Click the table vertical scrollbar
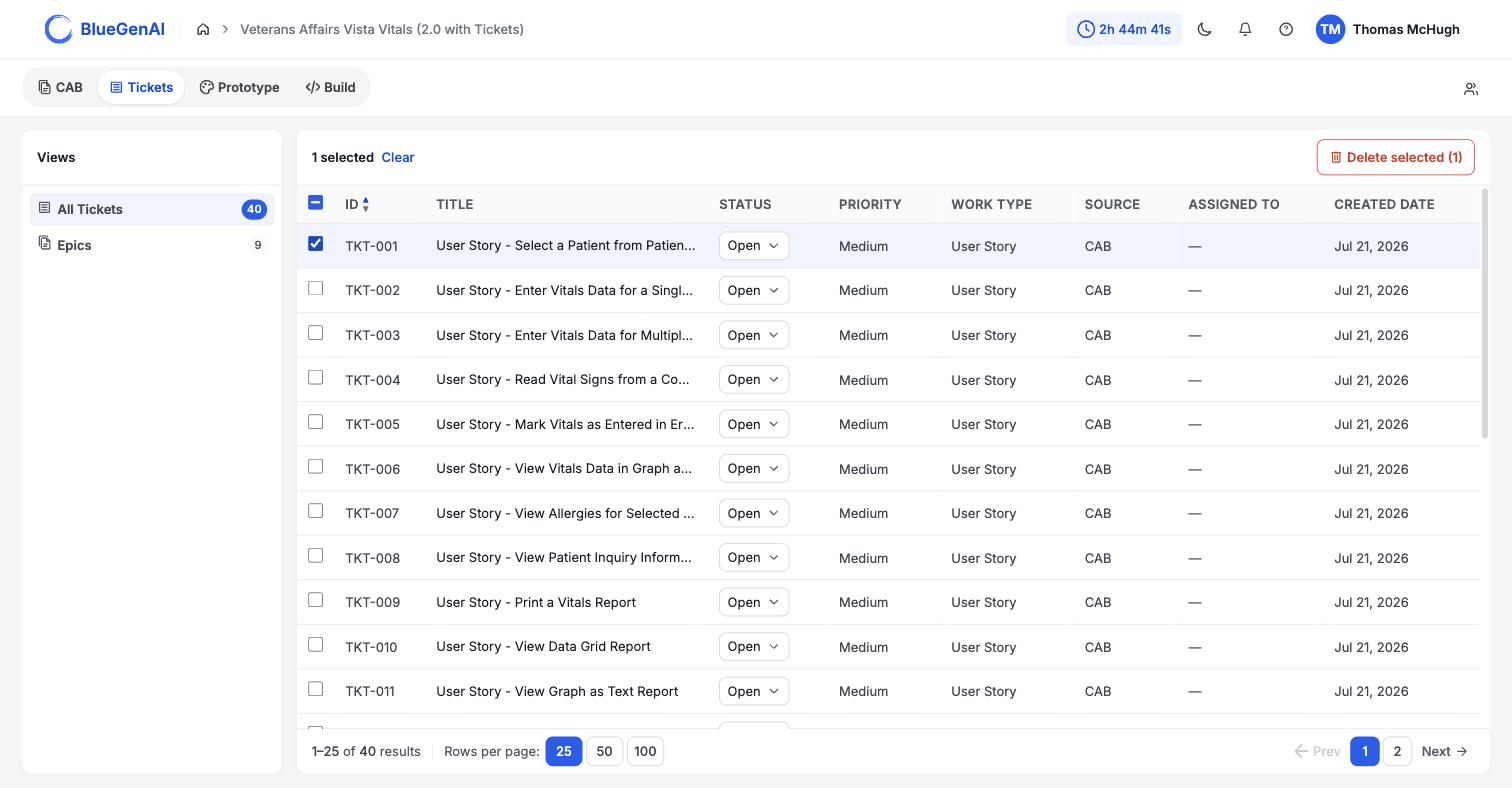This screenshot has height=788, width=1512. pos(1485,313)
